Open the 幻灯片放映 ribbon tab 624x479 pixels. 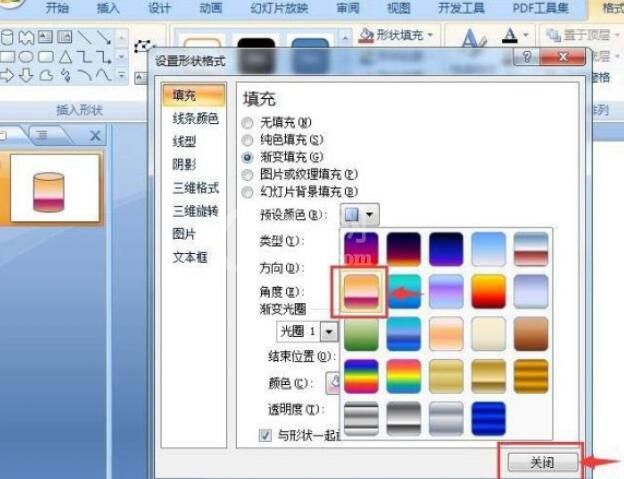point(280,8)
